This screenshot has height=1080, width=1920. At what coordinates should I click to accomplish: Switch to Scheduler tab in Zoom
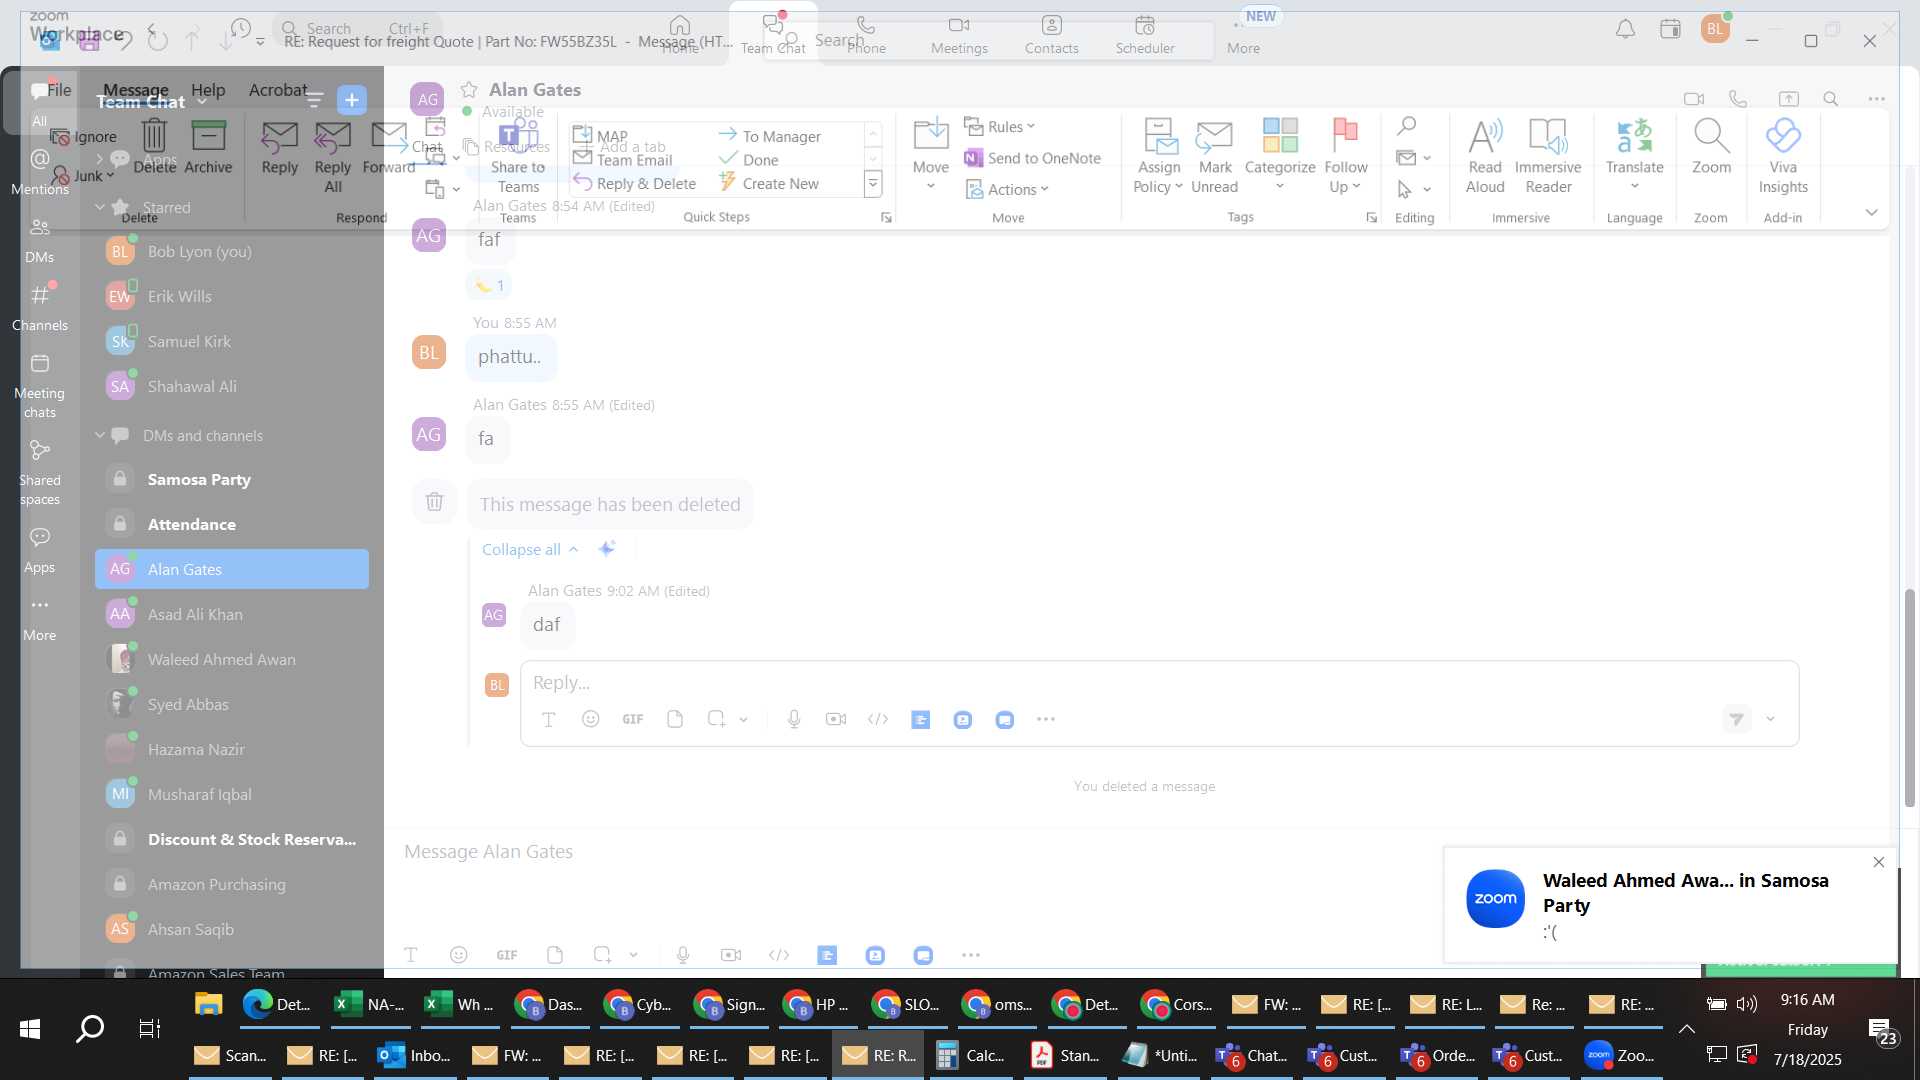click(1145, 34)
